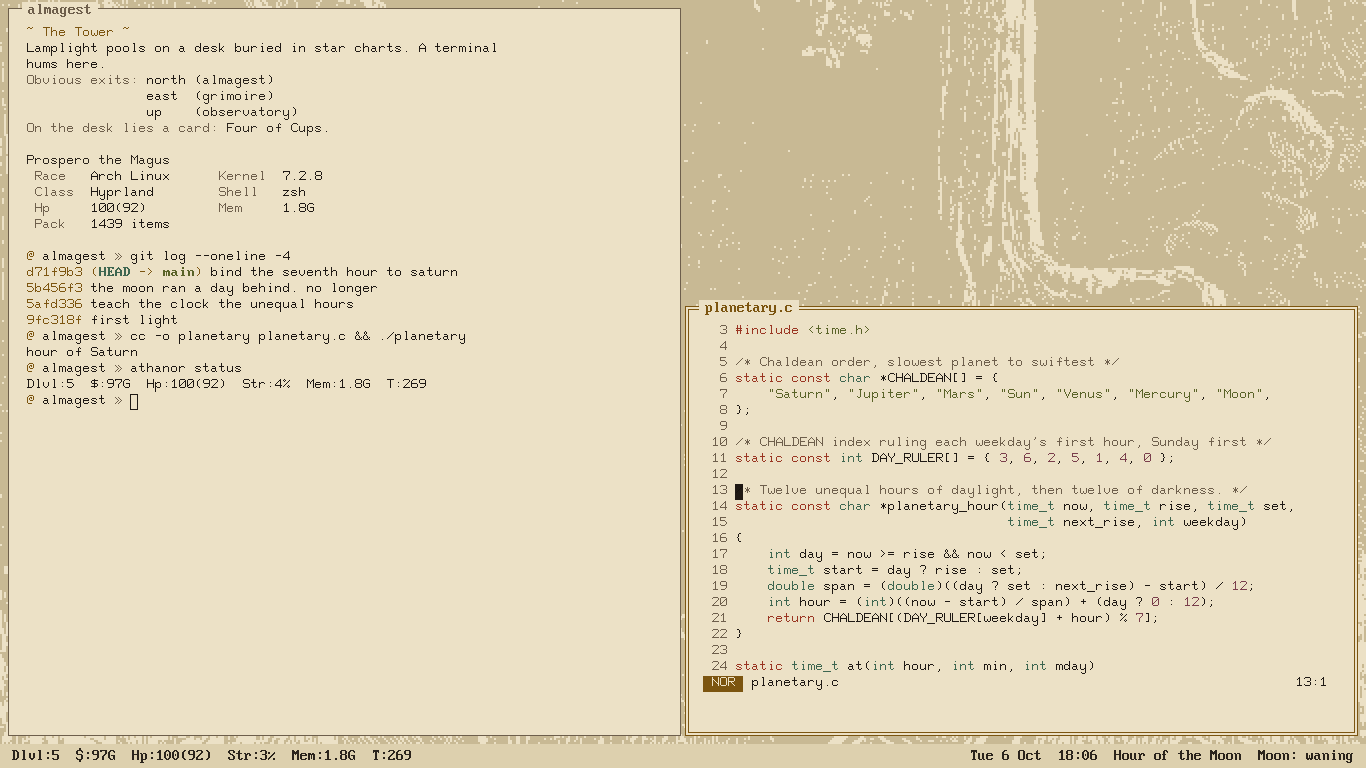Click 'up (observatory)' exit in terminal
The width and height of the screenshot is (1366, 768).
pyautogui.click(x=222, y=112)
